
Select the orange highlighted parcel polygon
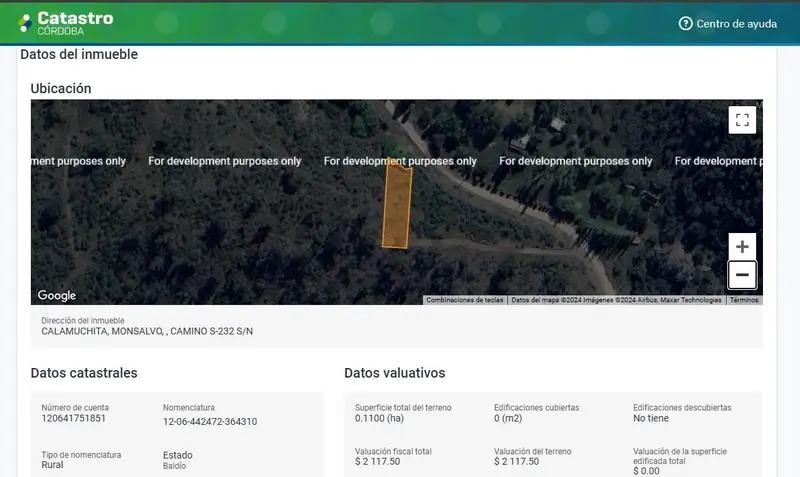(396, 204)
